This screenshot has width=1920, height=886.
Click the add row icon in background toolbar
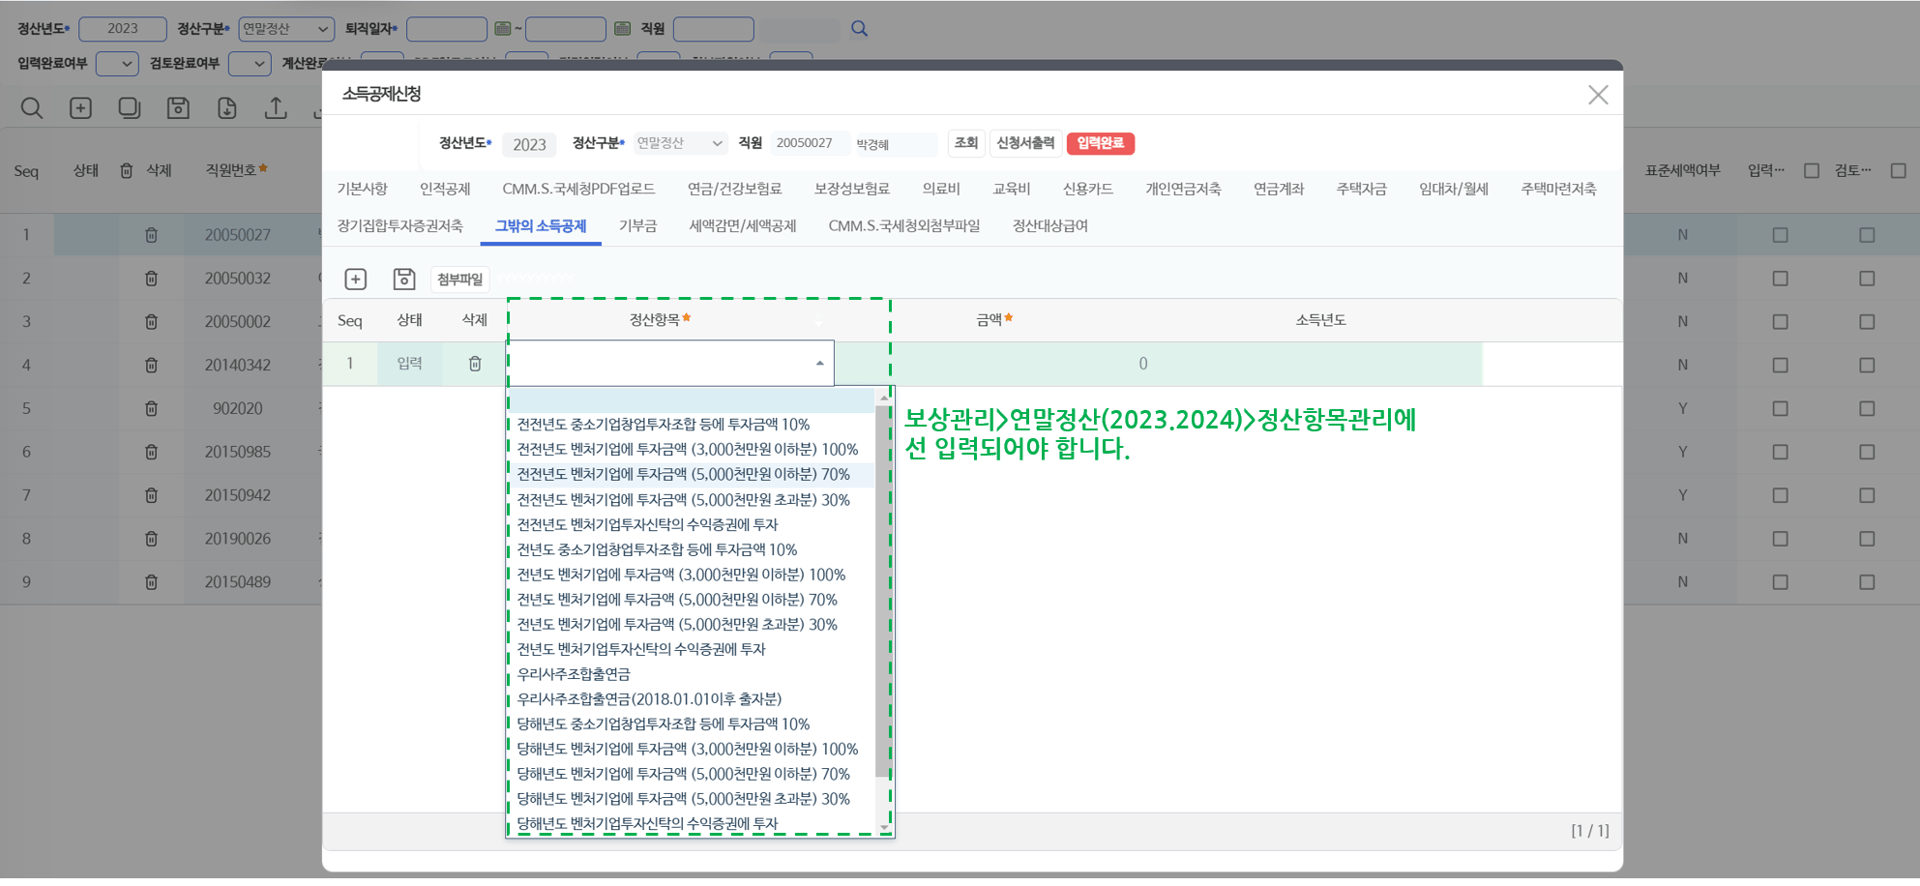pos(81,108)
